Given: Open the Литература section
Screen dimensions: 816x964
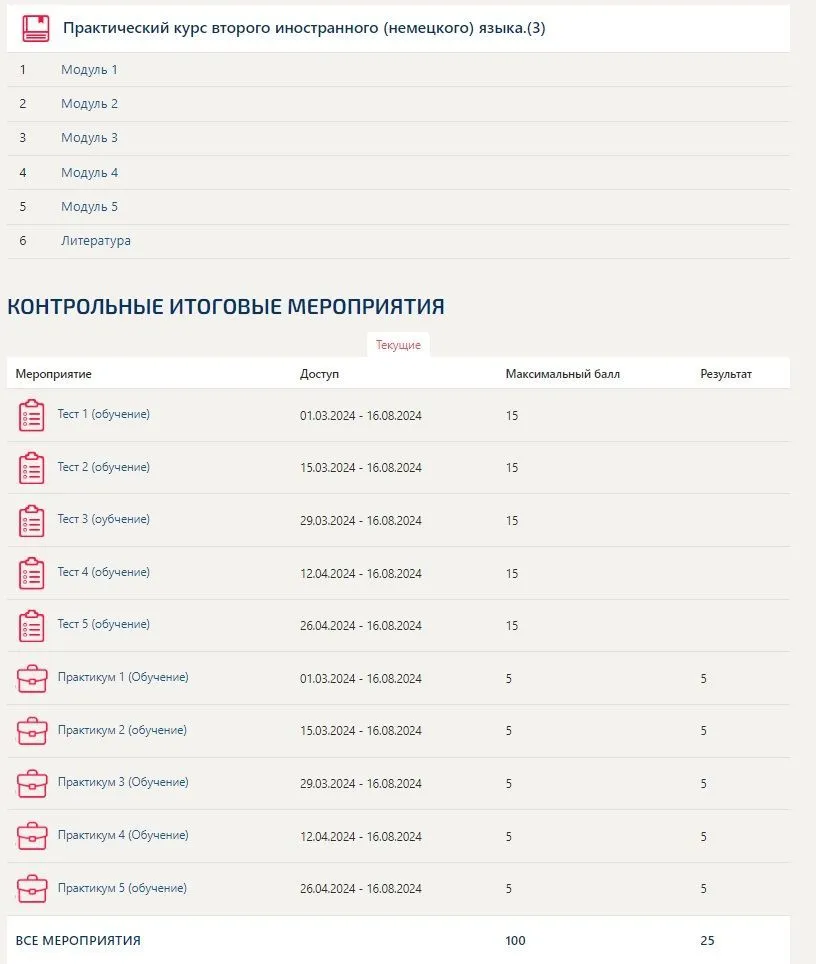Looking at the screenshot, I should click(x=95, y=241).
